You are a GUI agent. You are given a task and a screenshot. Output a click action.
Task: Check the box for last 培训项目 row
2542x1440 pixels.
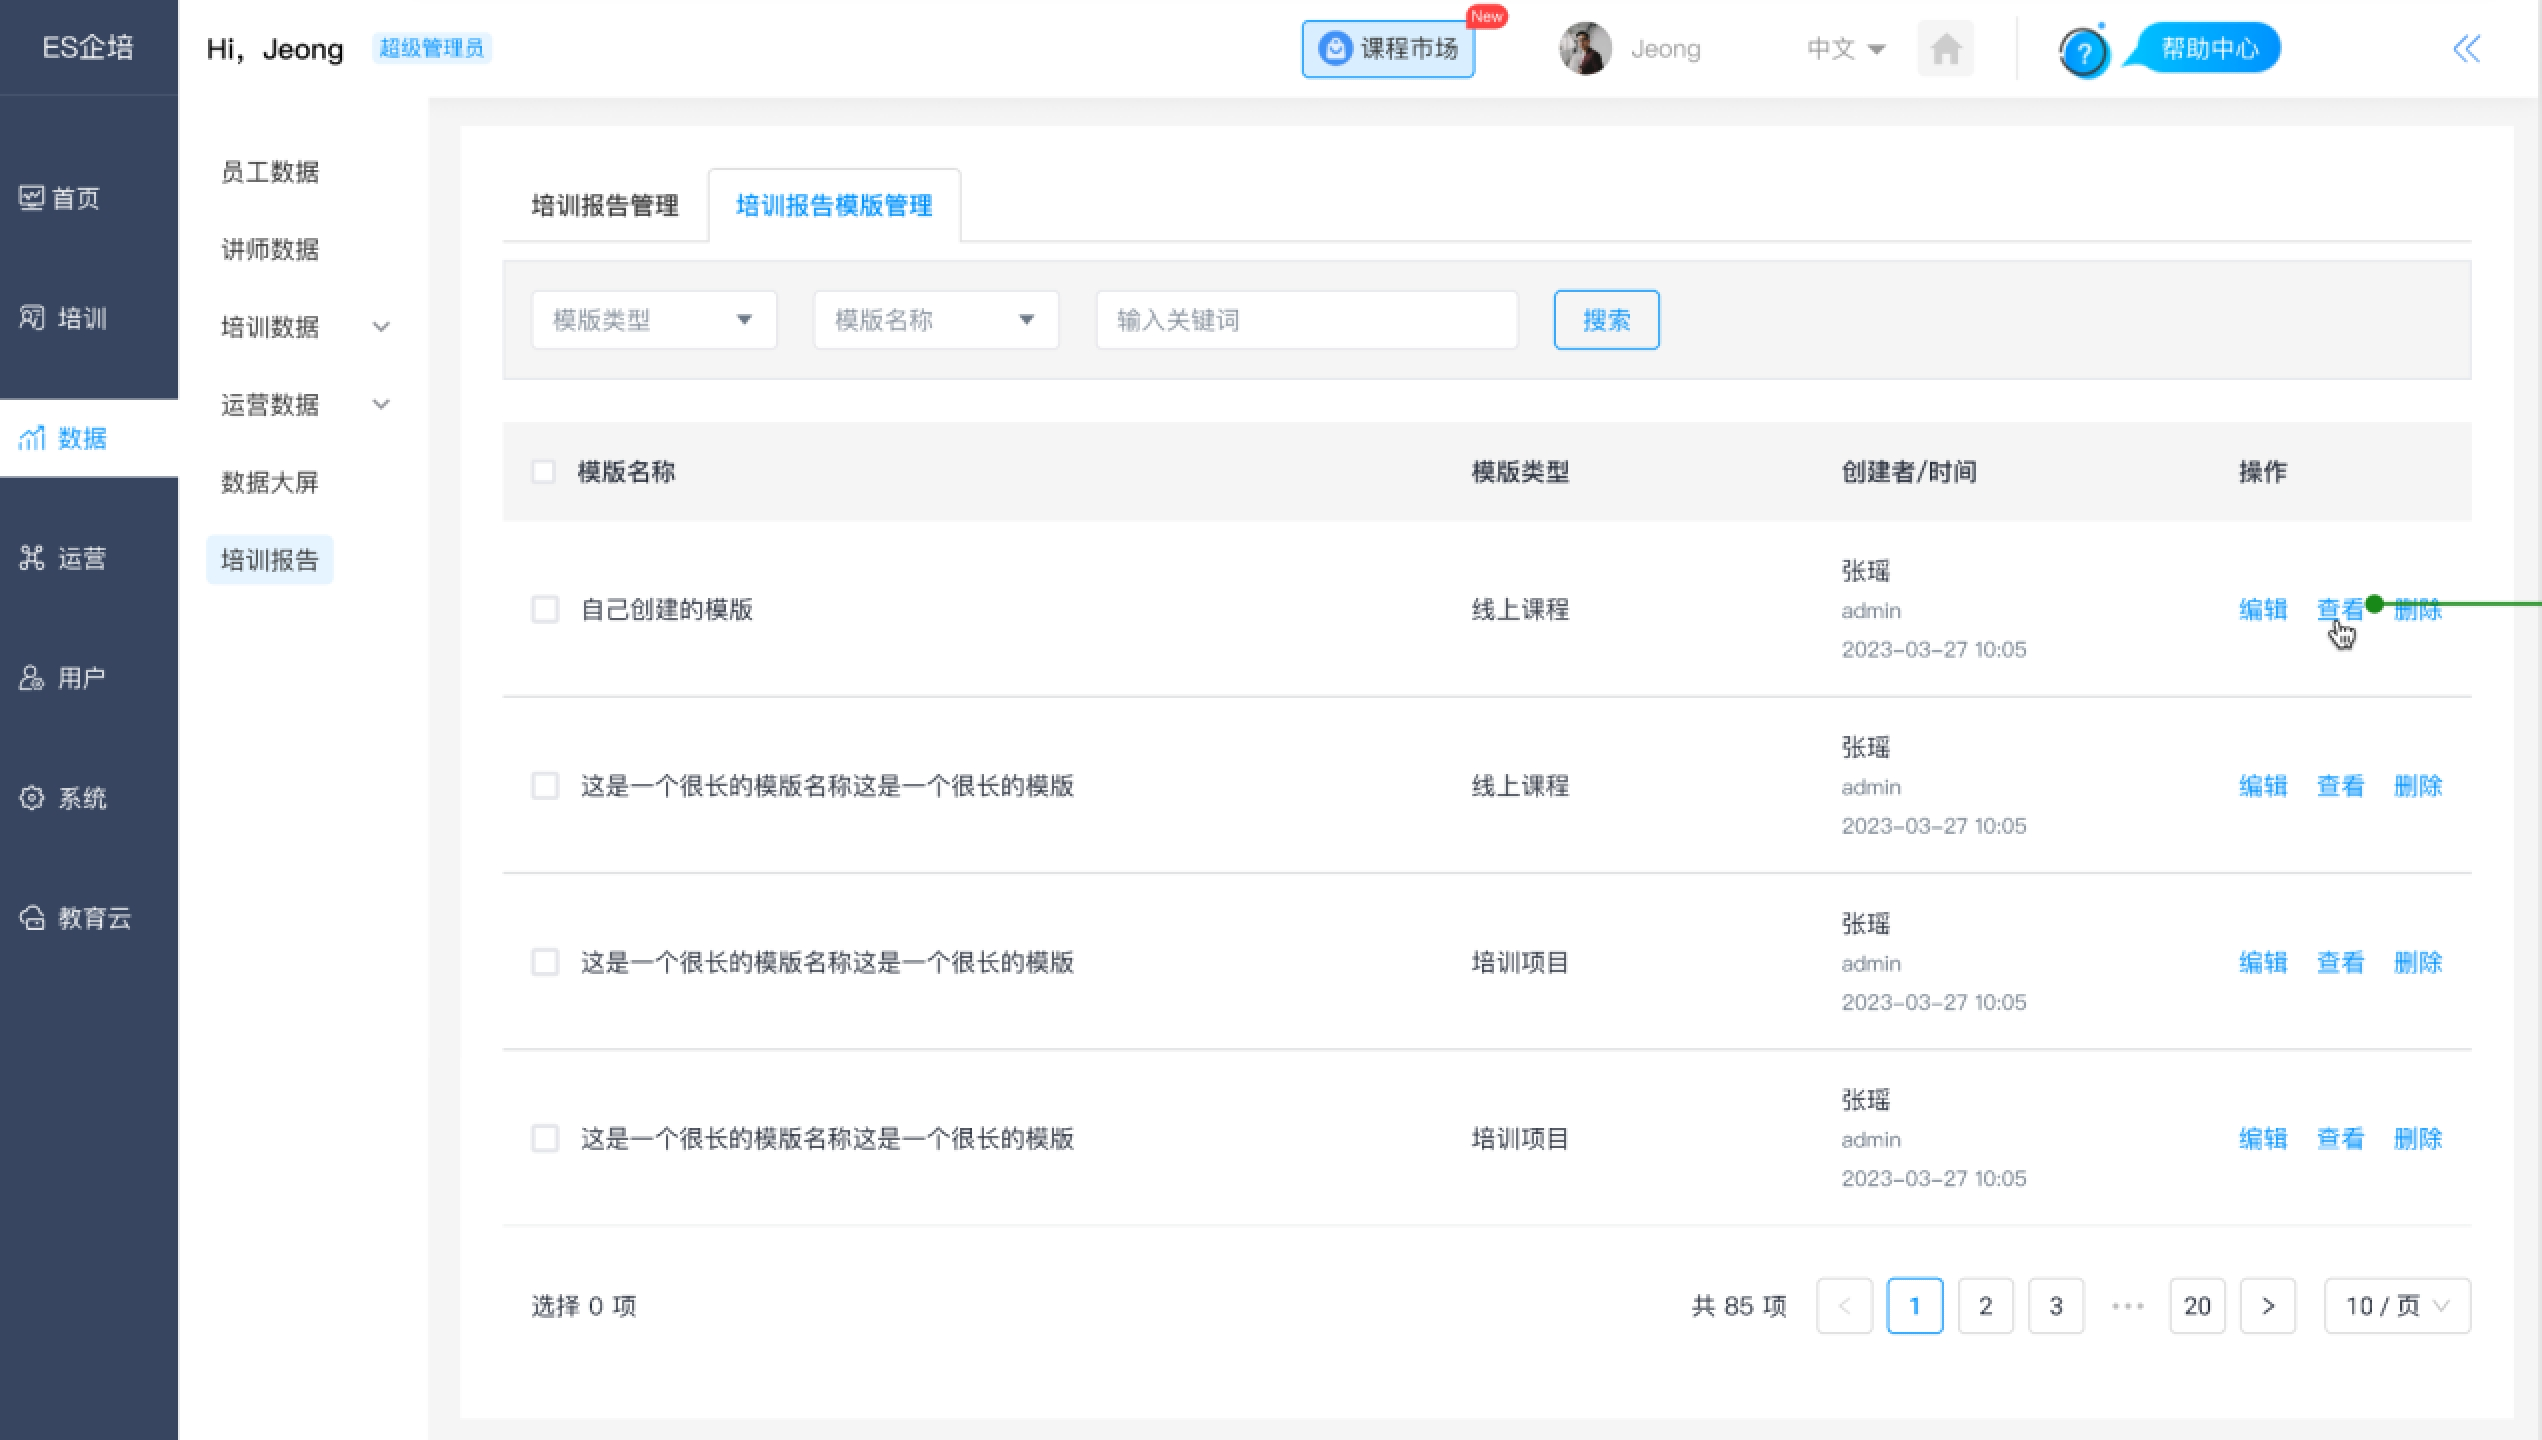coord(545,1138)
